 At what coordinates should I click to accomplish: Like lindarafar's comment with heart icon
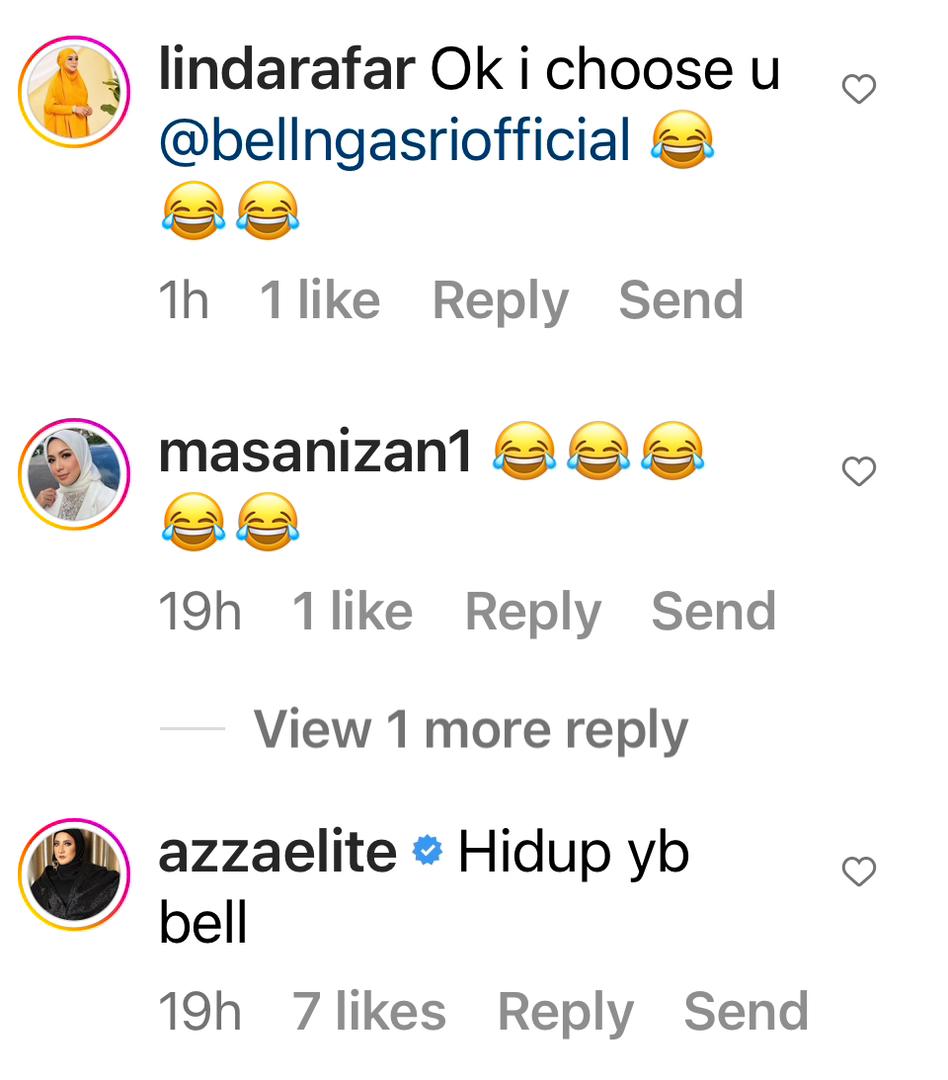[858, 89]
